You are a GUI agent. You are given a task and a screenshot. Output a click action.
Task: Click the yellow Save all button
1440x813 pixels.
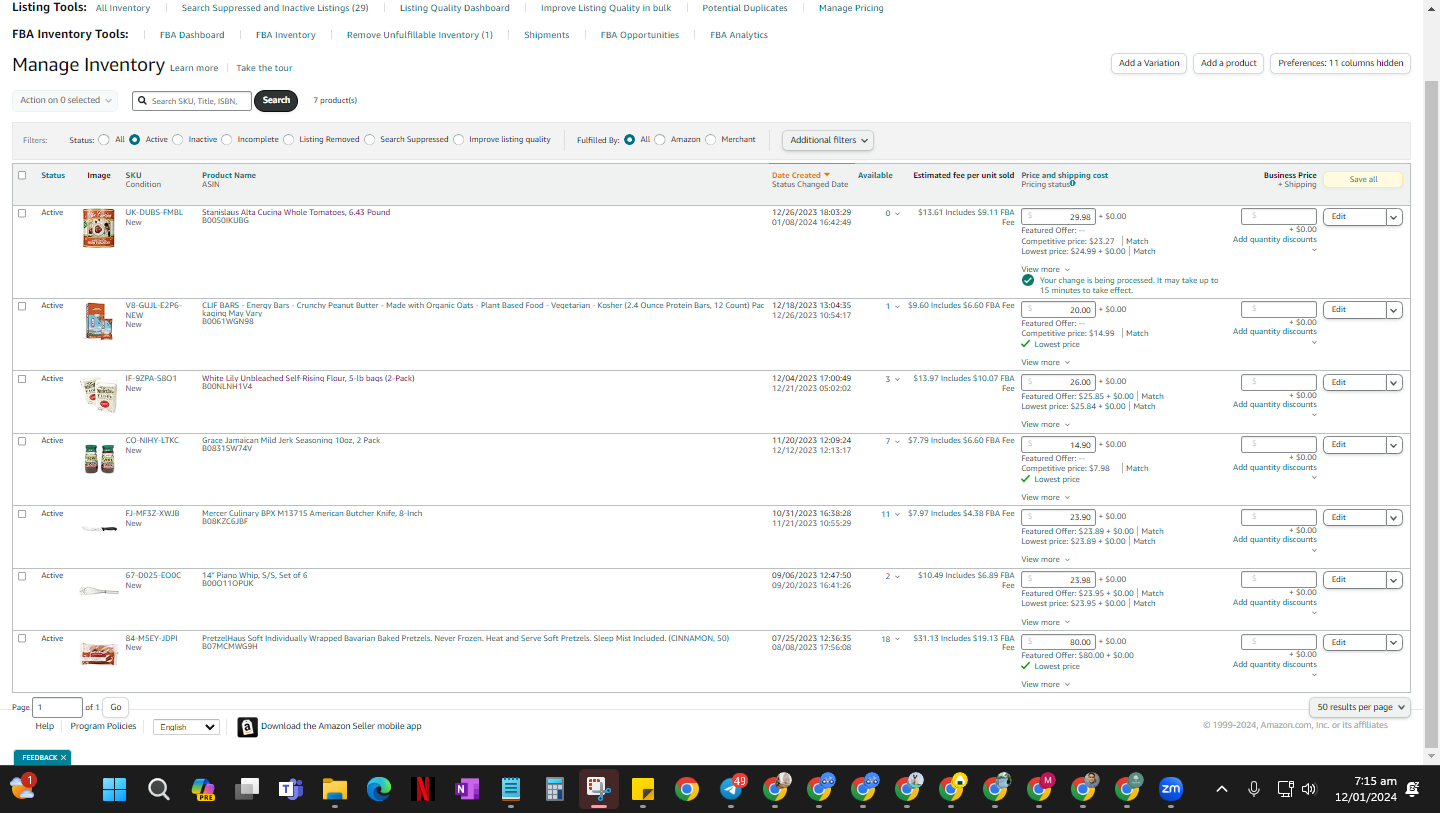coord(1363,180)
